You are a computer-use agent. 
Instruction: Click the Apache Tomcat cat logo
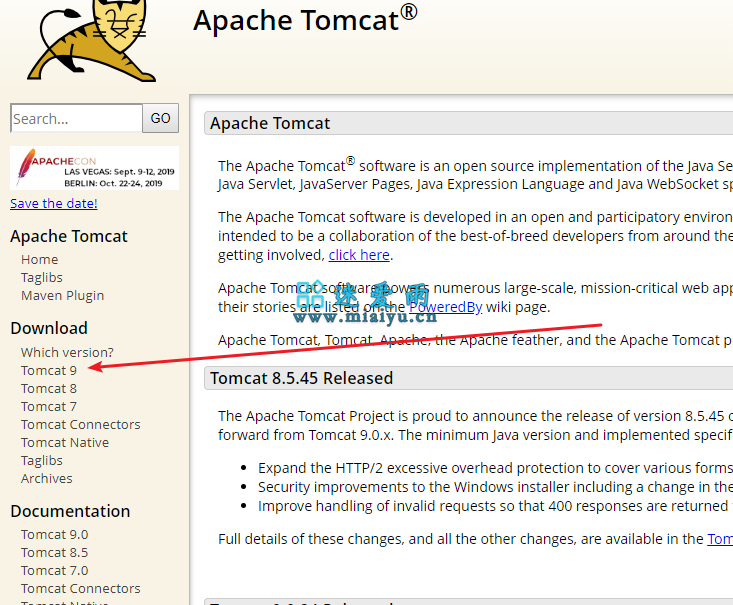tap(91, 40)
